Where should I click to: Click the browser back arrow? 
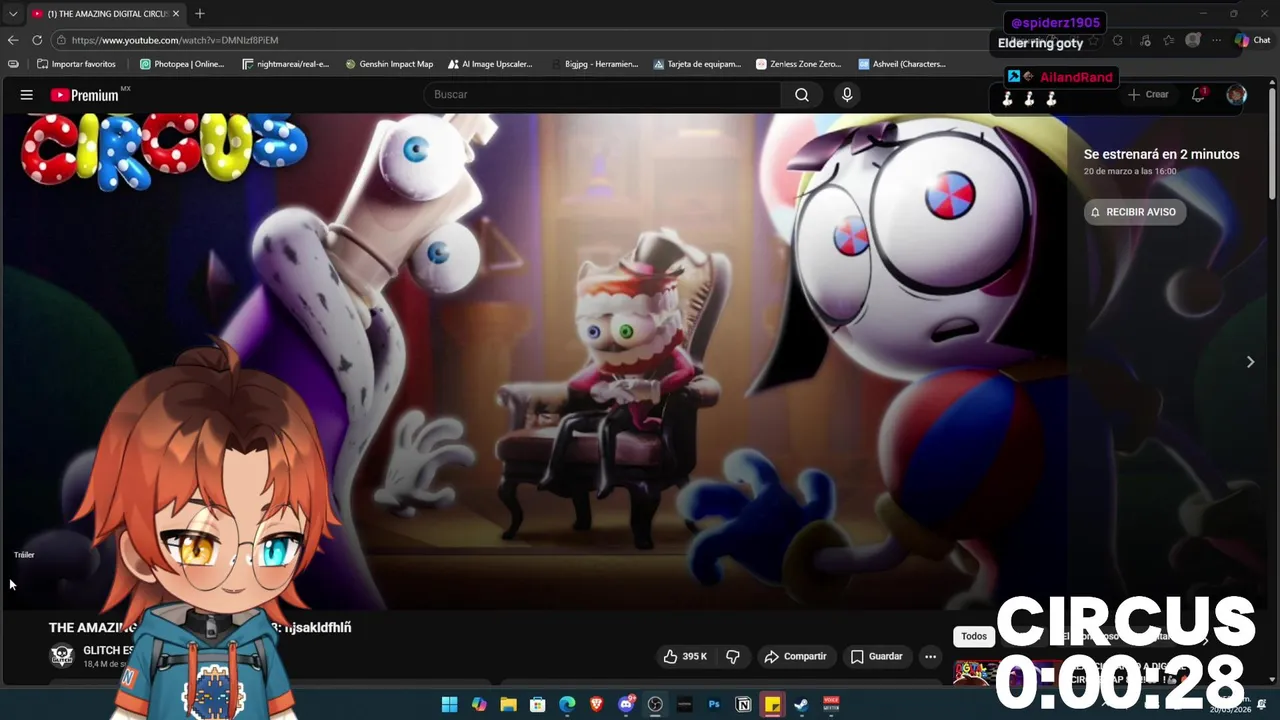(x=13, y=40)
